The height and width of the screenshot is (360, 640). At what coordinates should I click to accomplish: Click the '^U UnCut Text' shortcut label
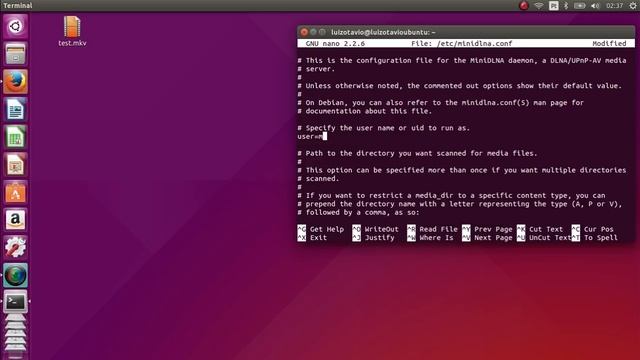544,238
